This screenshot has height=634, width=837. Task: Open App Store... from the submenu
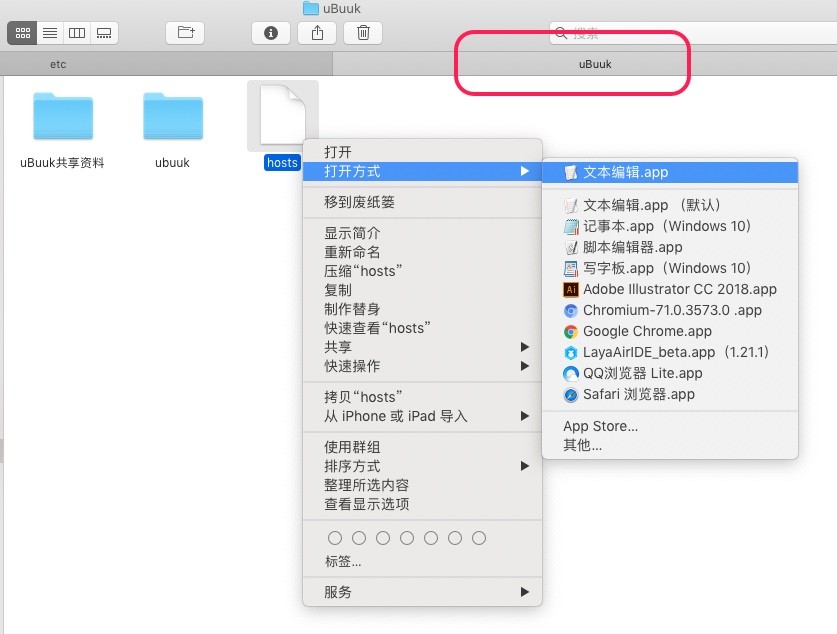pyautogui.click(x=600, y=426)
